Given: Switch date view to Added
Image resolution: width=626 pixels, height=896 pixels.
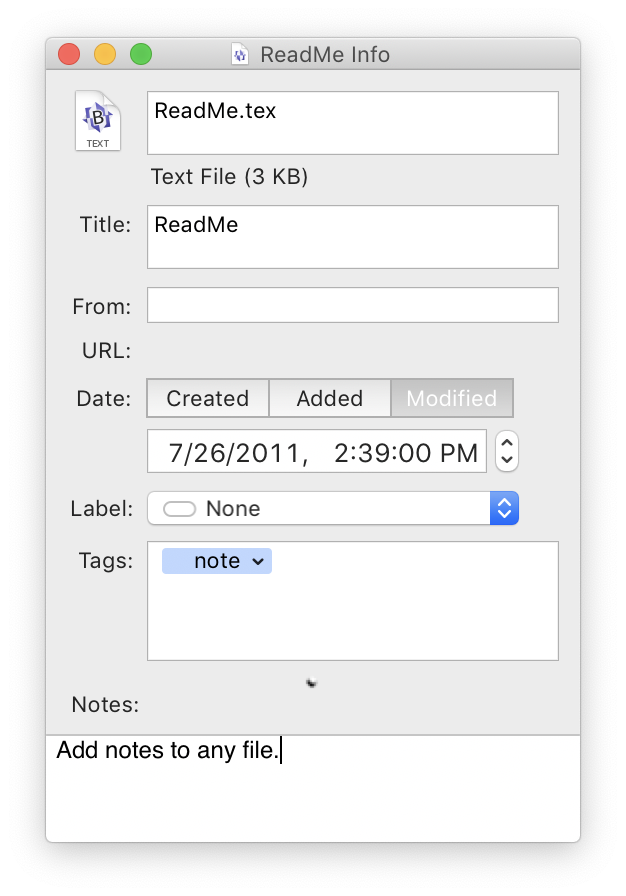Looking at the screenshot, I should [x=330, y=398].
